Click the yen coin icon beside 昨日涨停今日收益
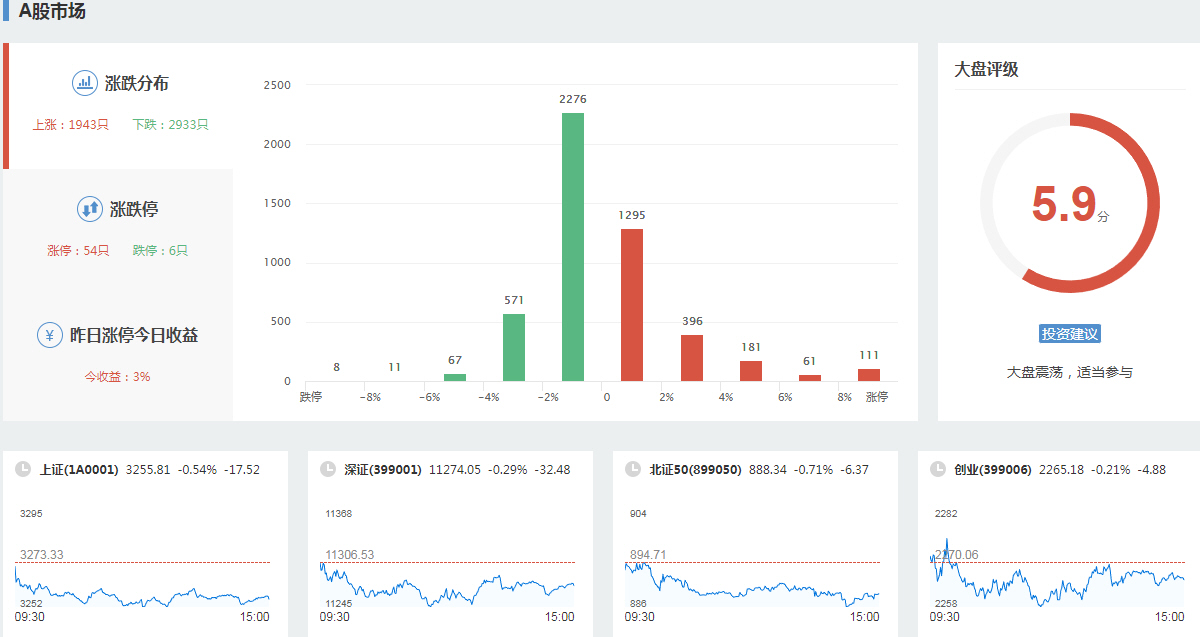Screen dimensions: 1200x637 [x=50, y=335]
